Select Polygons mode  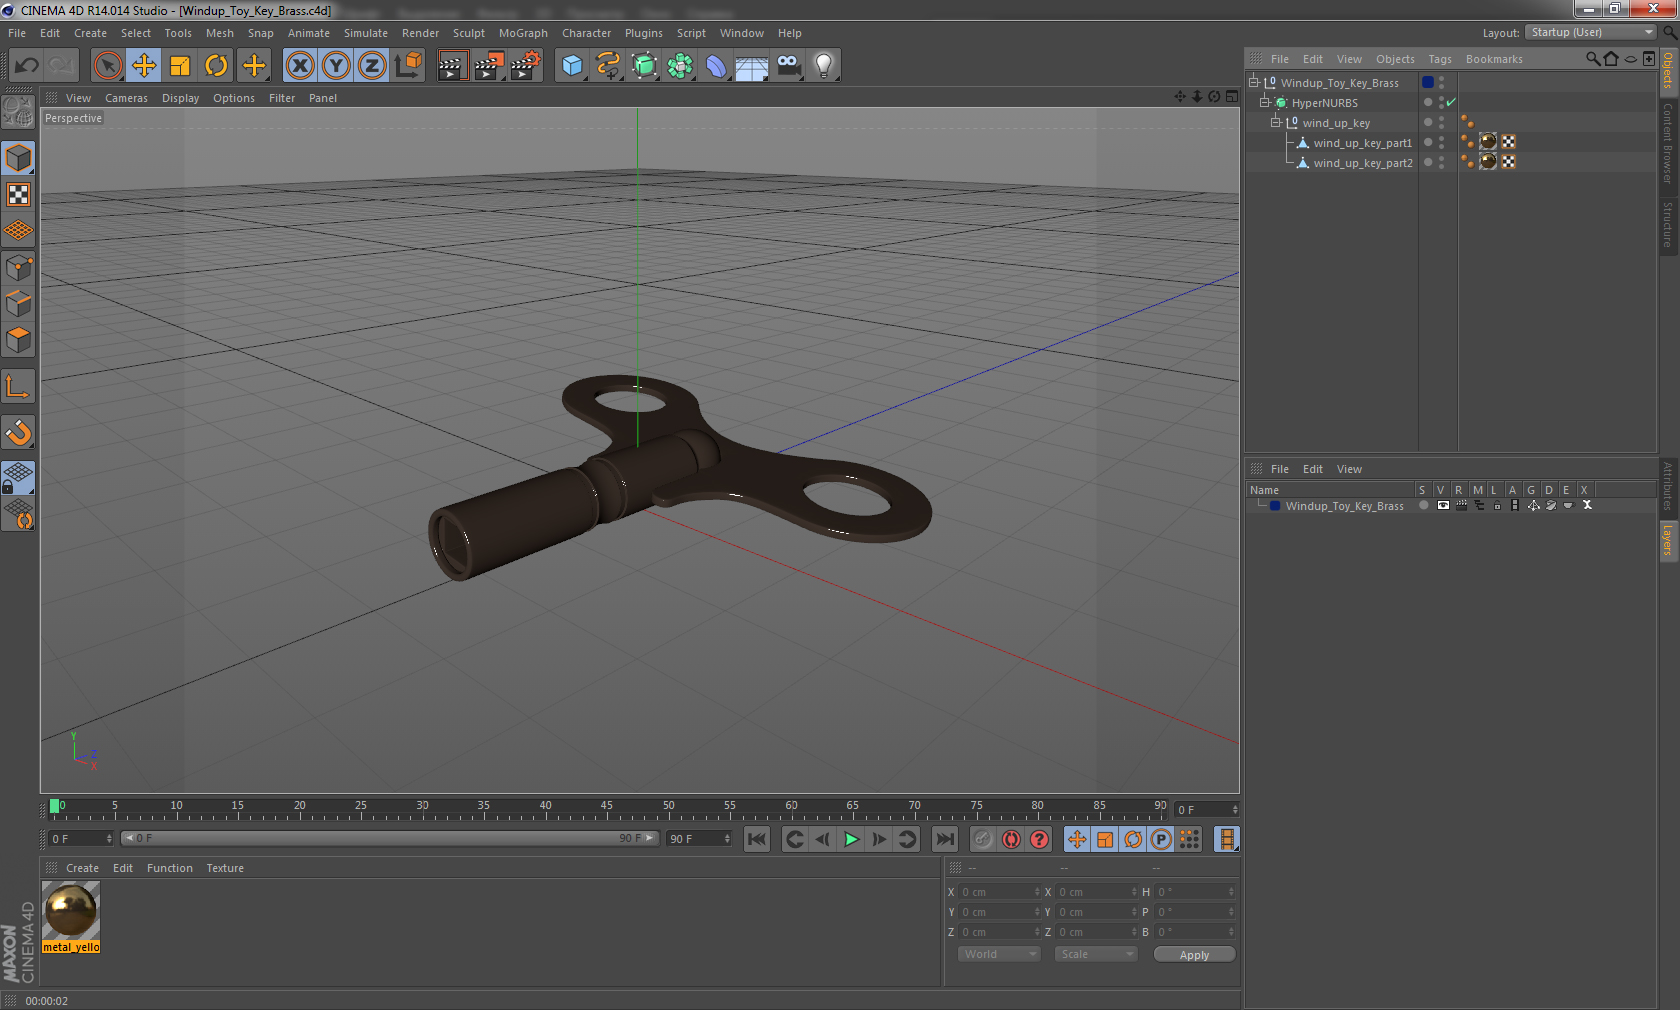pyautogui.click(x=19, y=340)
